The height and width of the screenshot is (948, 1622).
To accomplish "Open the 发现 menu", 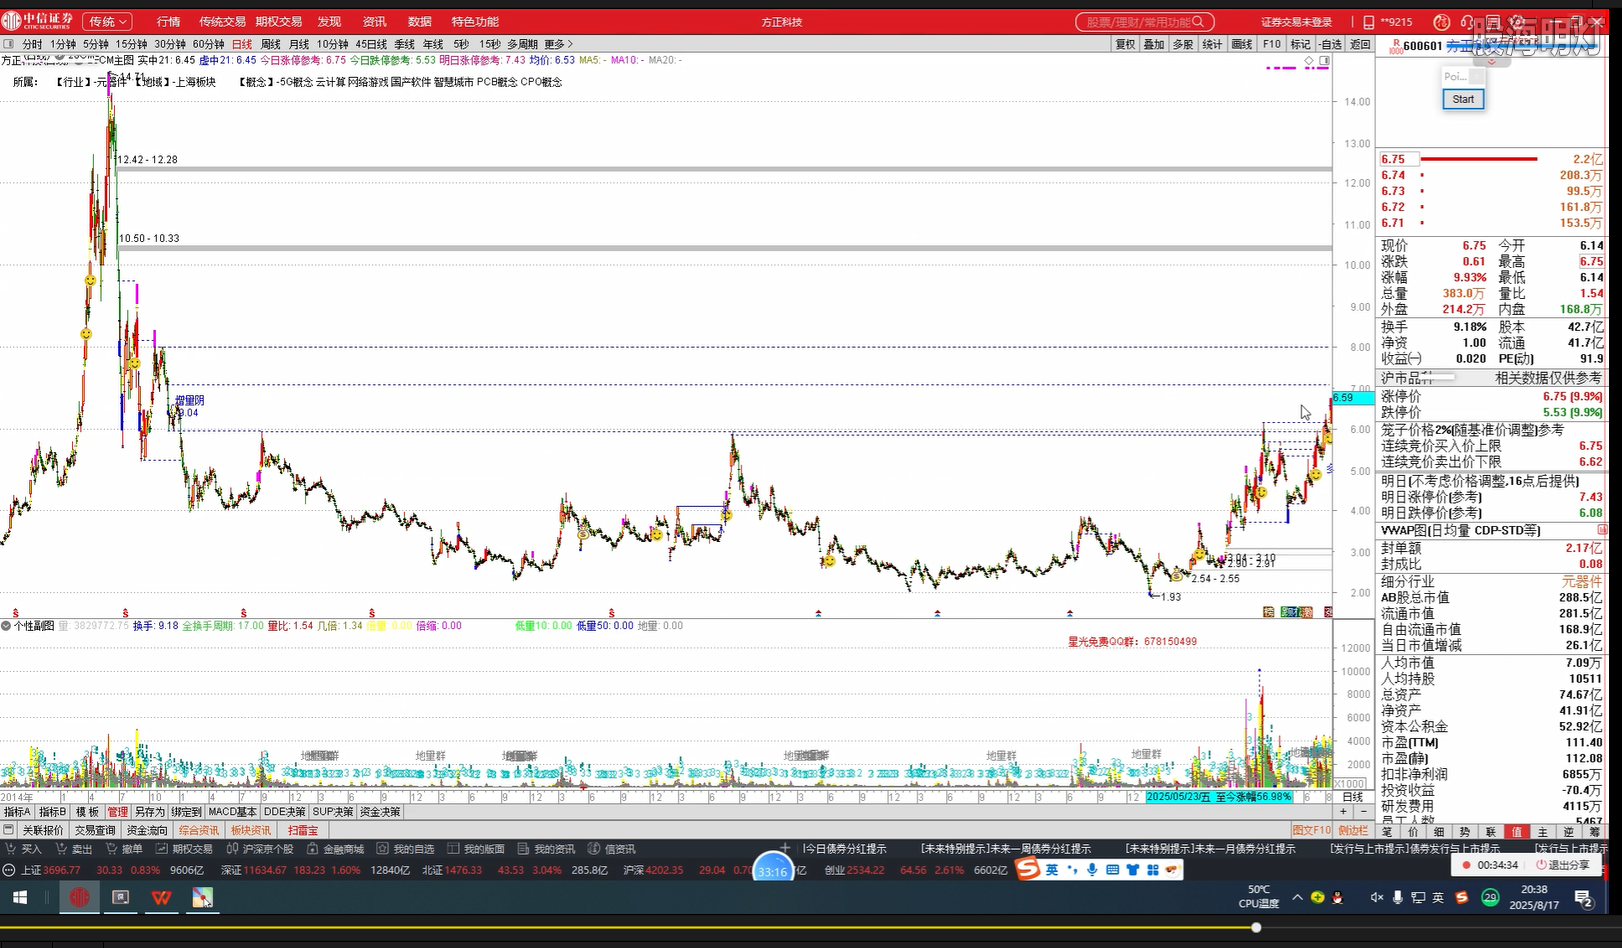I will (x=329, y=21).
